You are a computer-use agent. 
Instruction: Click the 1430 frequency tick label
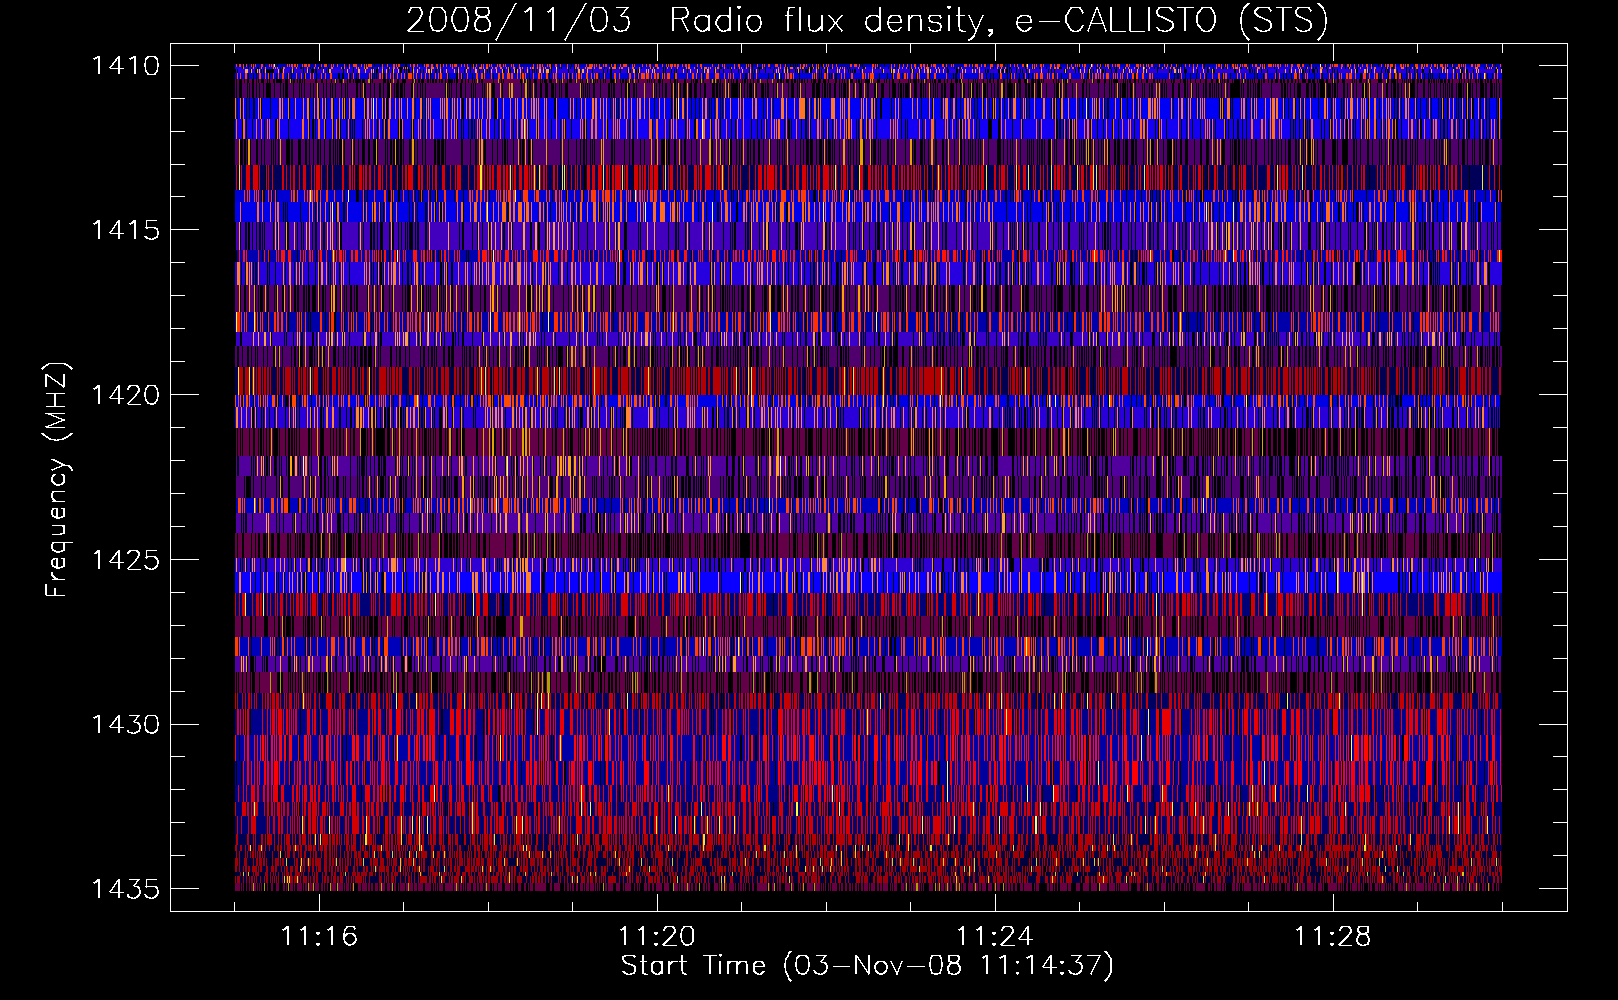pos(125,724)
